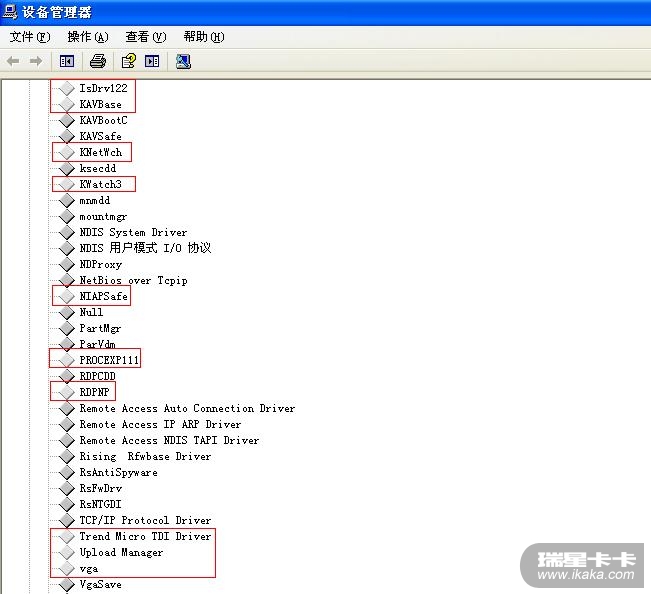Select the vga driver entry
The height and width of the screenshot is (594, 651).
click(x=89, y=569)
